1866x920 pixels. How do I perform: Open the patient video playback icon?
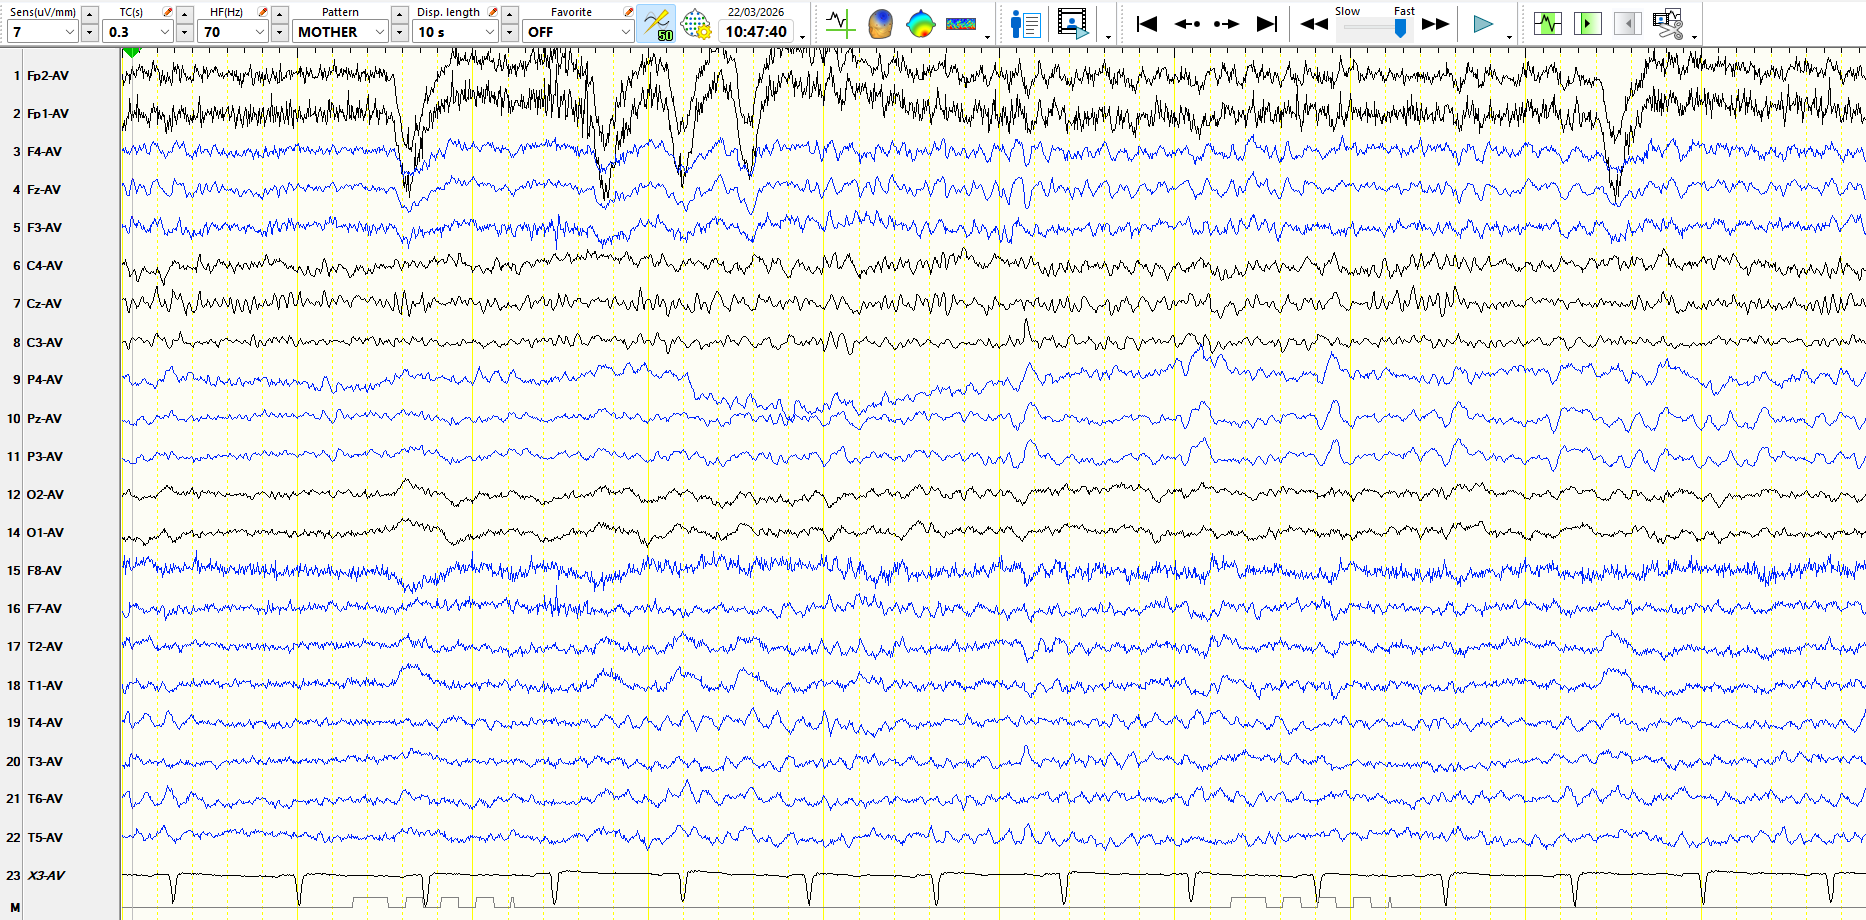point(1073,23)
